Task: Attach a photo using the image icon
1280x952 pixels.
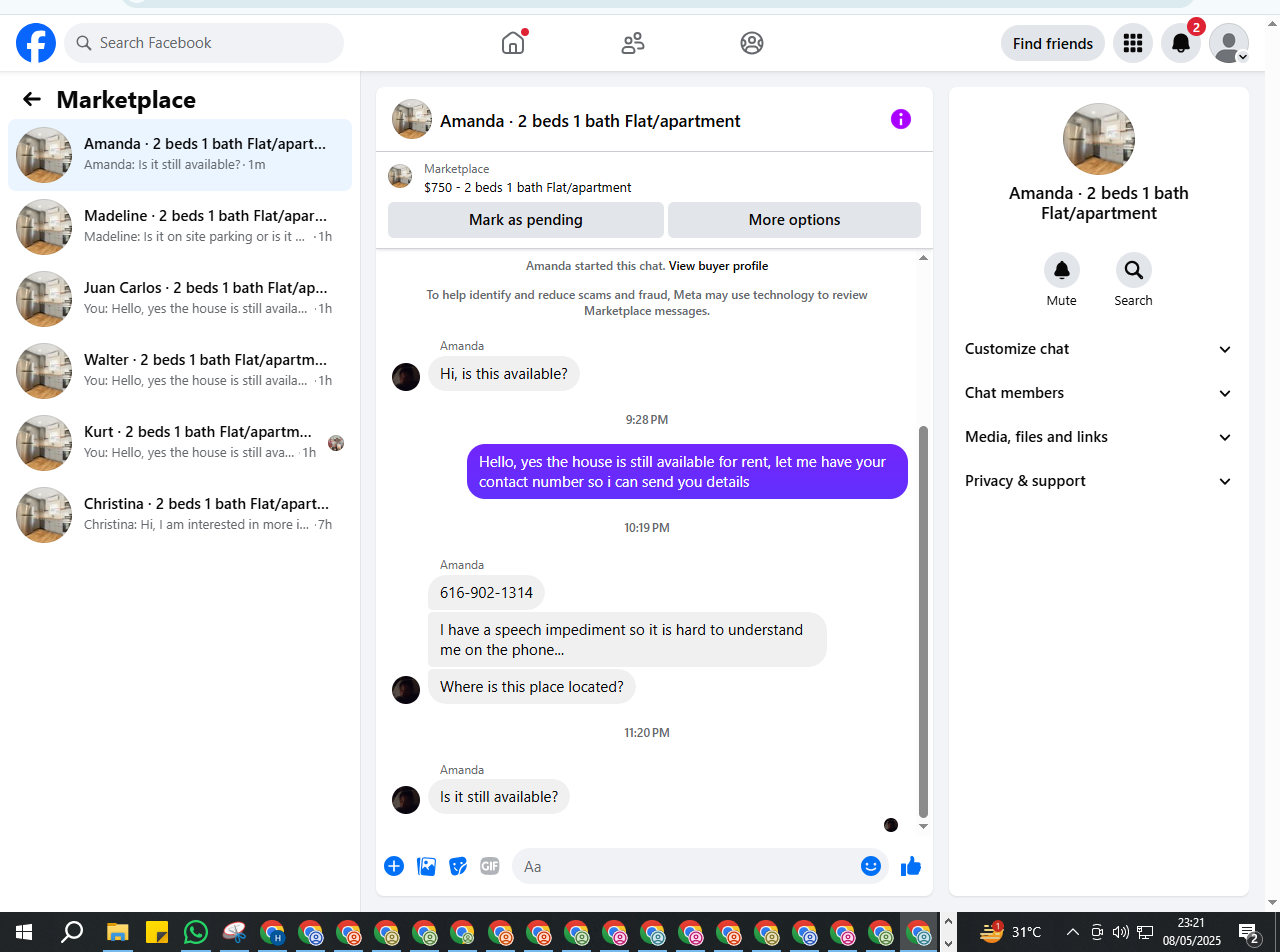Action: tap(427, 866)
